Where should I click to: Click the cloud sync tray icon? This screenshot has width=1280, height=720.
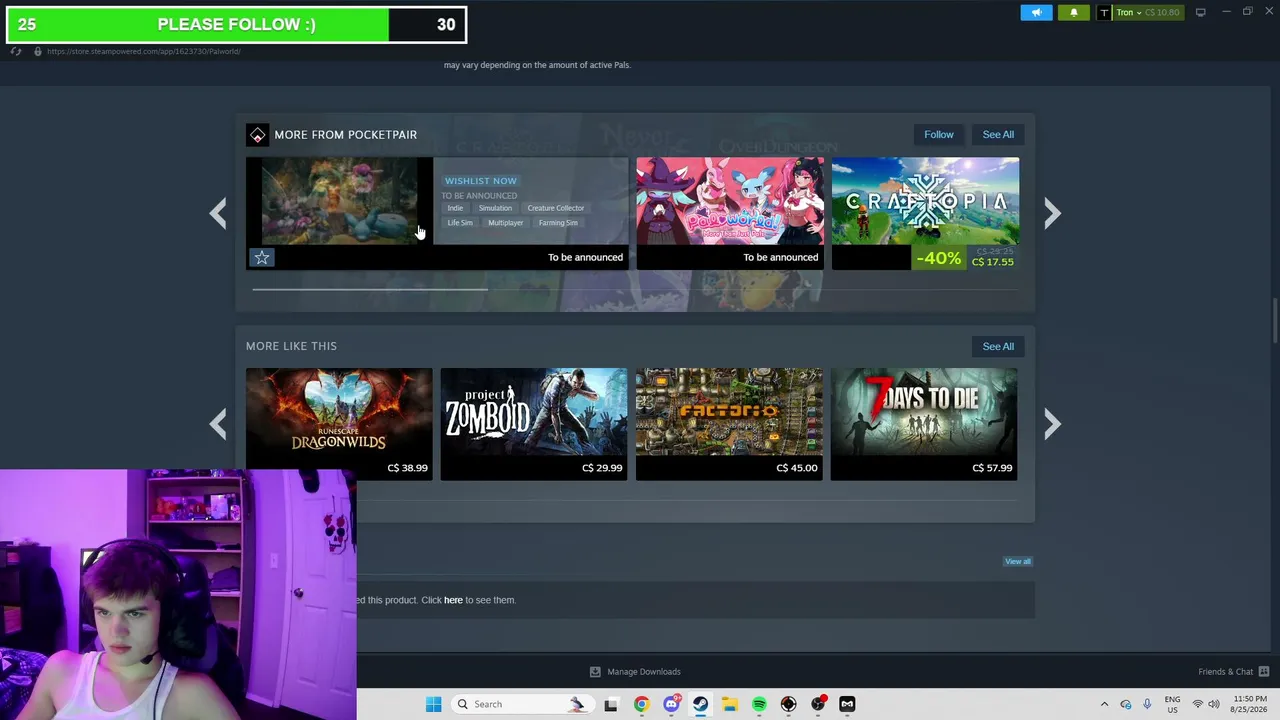(1126, 704)
